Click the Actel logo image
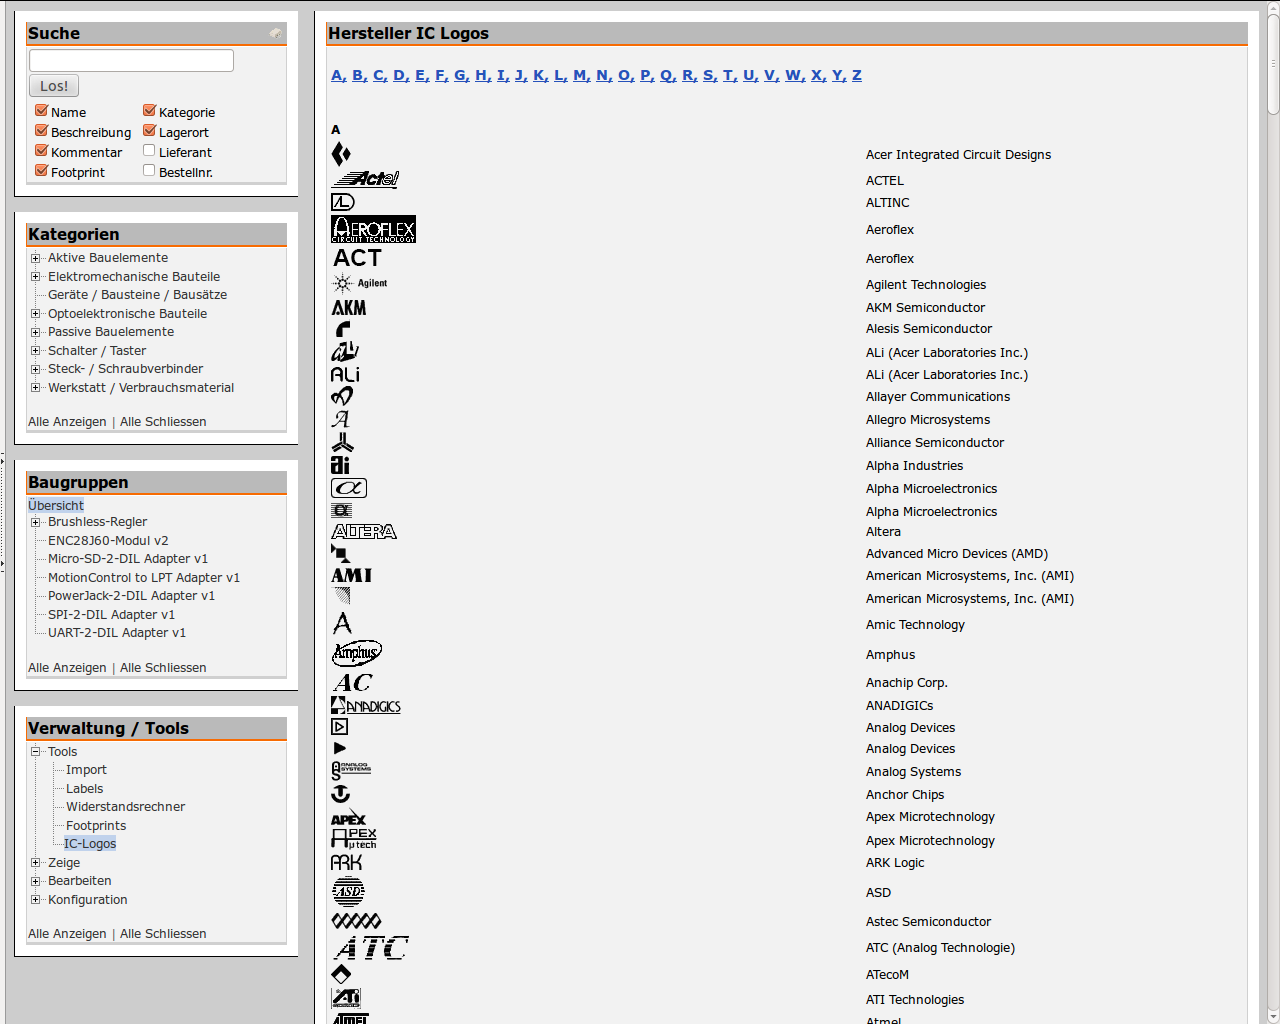Image resolution: width=1280 pixels, height=1024 pixels. click(365, 179)
